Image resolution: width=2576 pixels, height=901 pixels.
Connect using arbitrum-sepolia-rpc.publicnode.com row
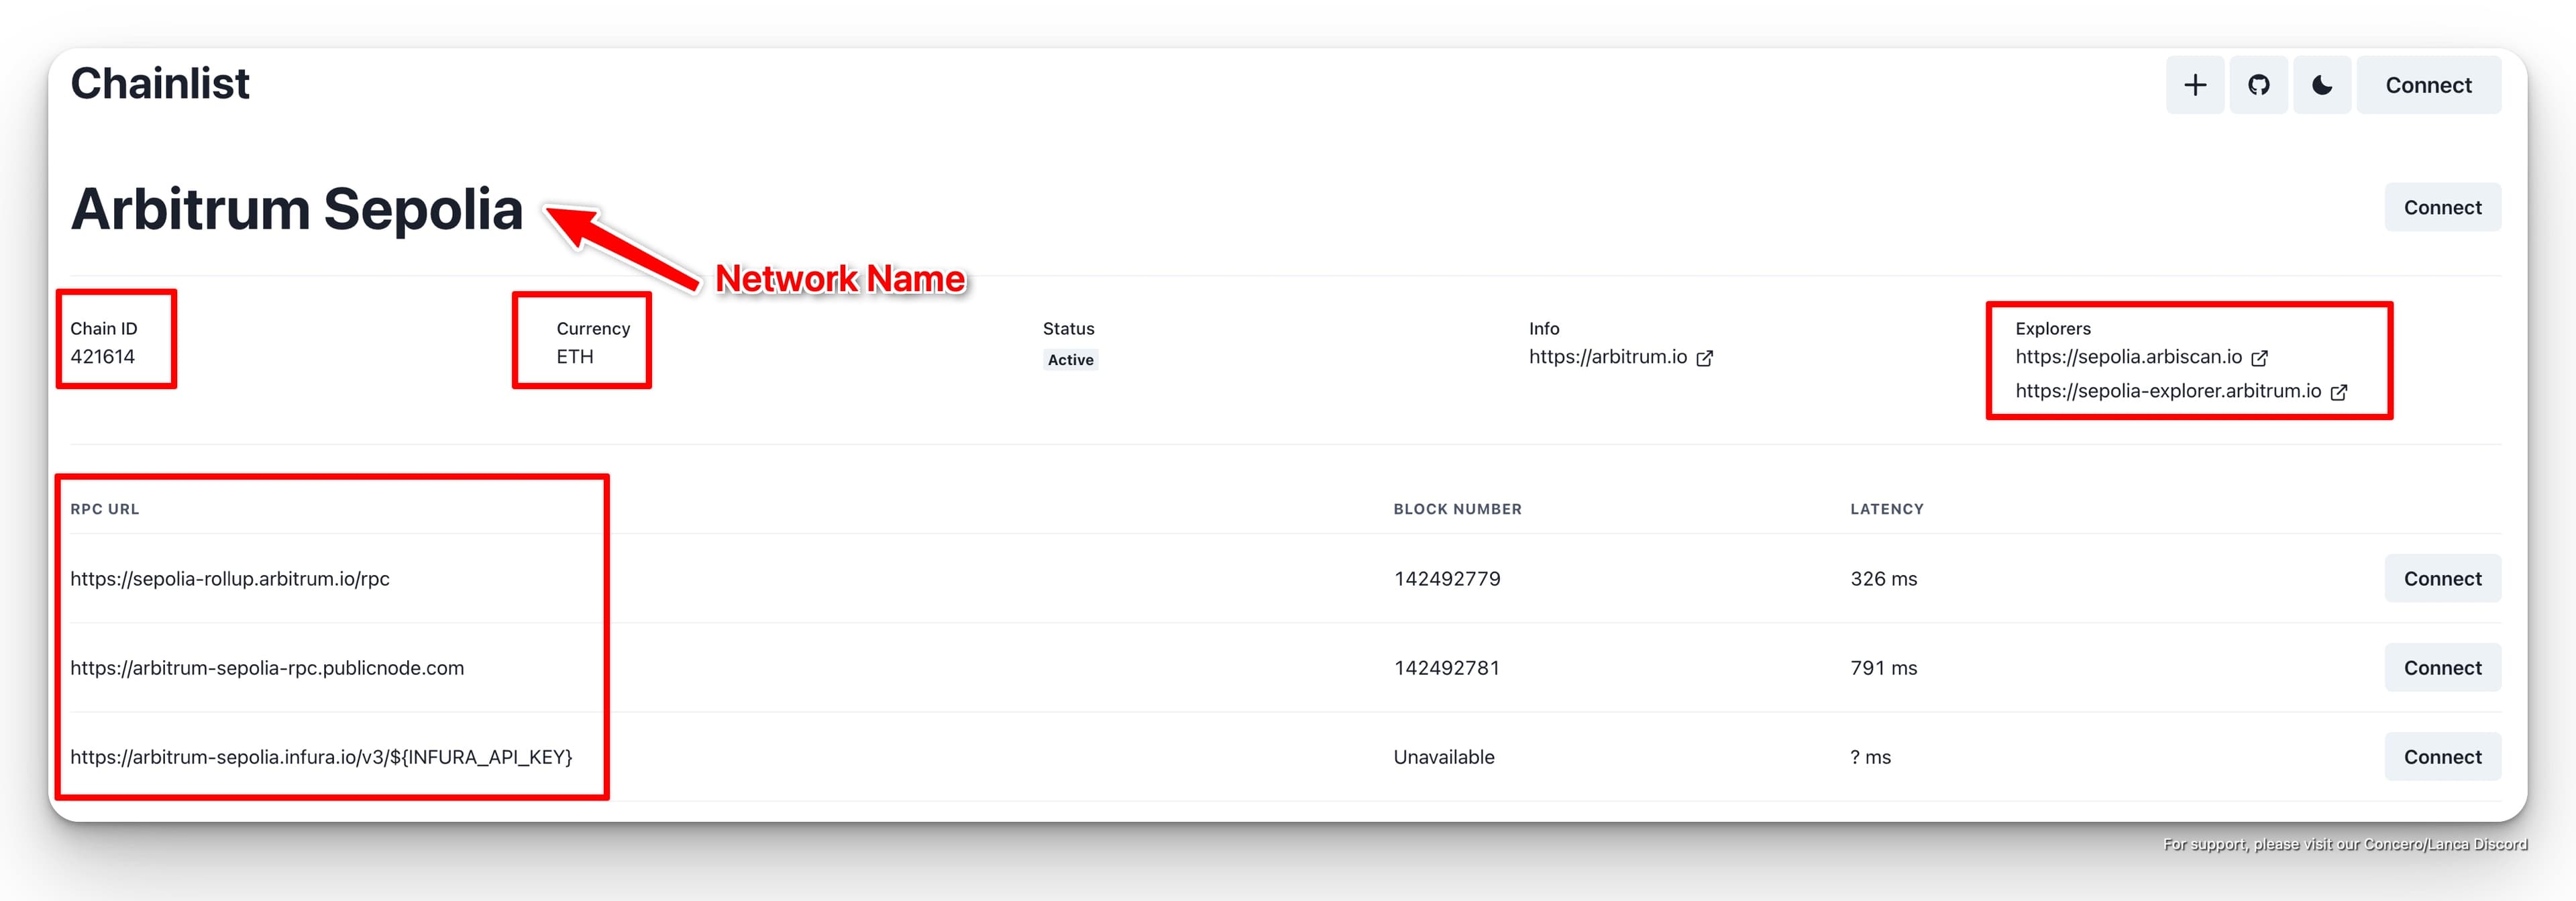click(2442, 667)
